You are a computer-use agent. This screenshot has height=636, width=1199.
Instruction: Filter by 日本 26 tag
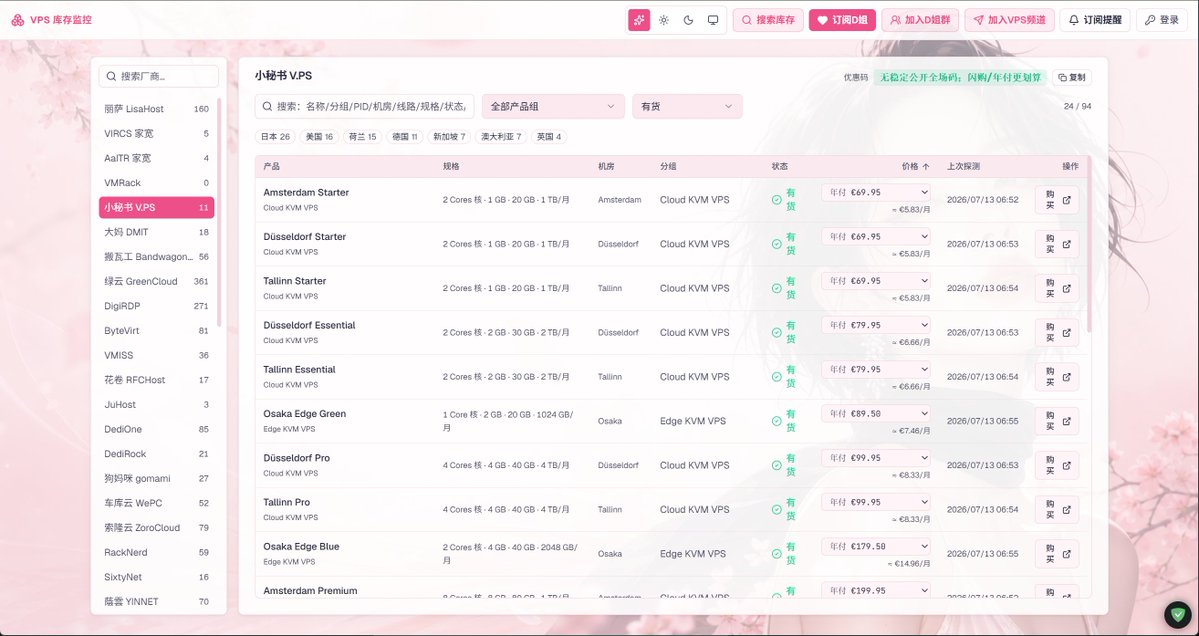pyautogui.click(x=275, y=137)
